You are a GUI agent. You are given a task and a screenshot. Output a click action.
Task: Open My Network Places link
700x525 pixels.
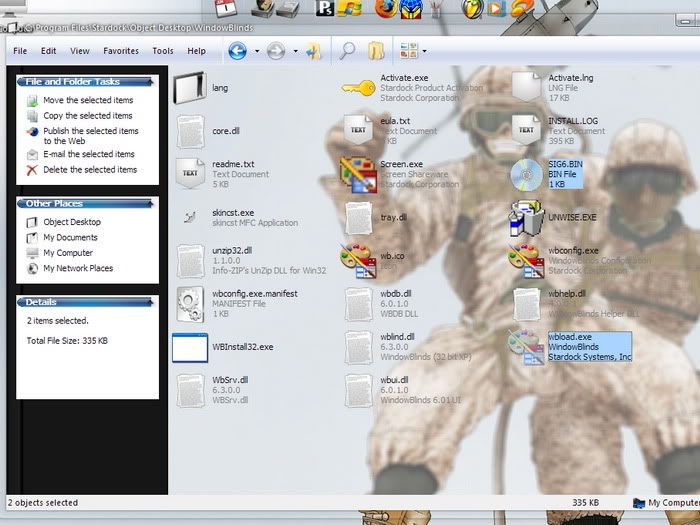[78, 268]
